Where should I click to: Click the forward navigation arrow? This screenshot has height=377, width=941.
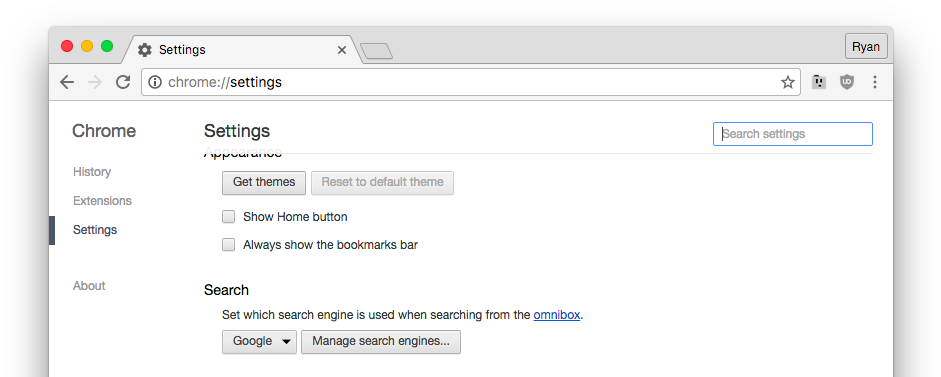click(x=95, y=82)
